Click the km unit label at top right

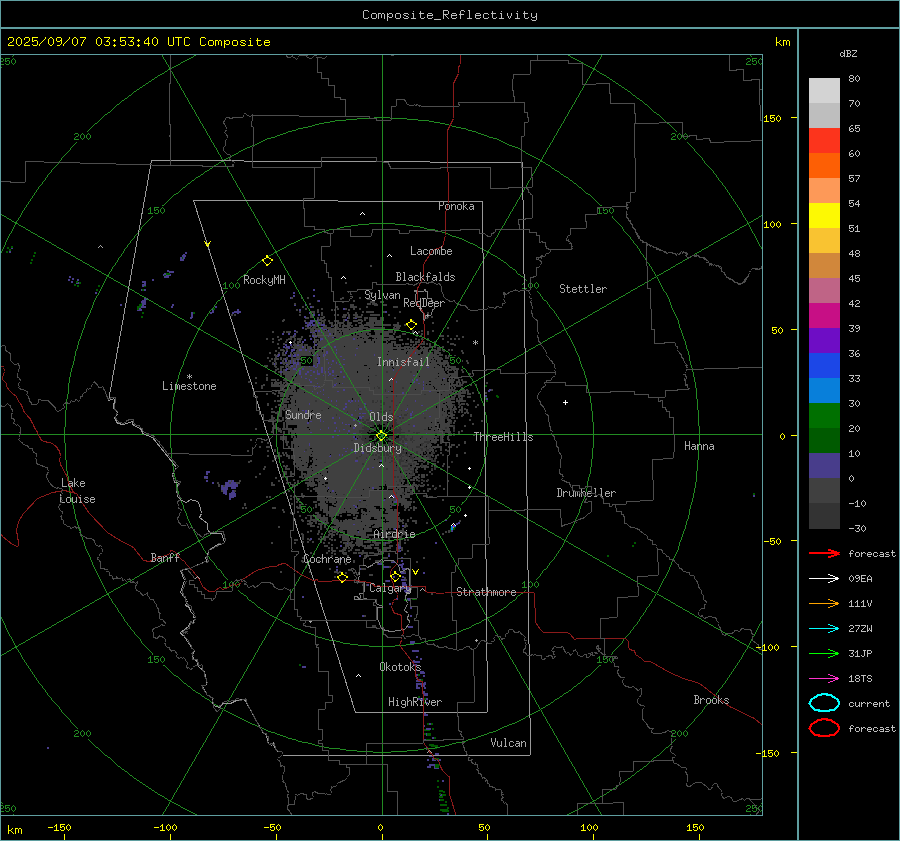coord(782,42)
